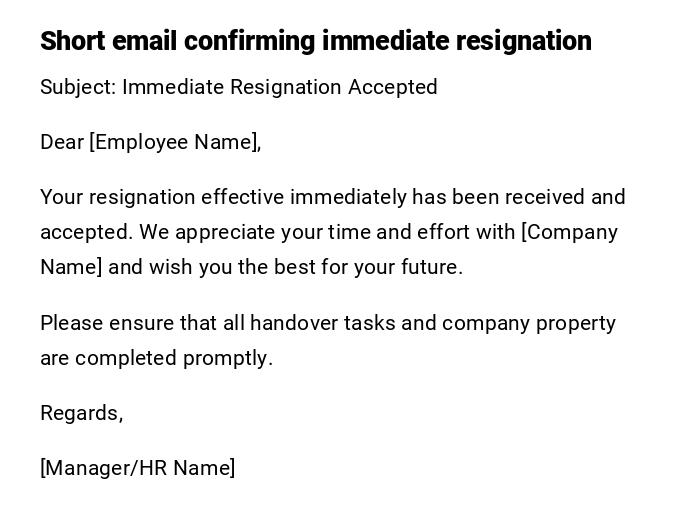Click the "[Company" placeholder text
This screenshot has height=530, width=700.
pos(570,232)
